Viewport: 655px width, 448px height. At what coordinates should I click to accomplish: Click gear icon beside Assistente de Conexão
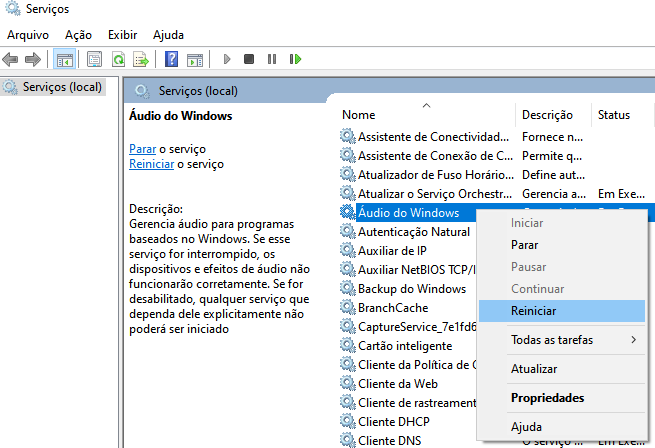[348, 155]
